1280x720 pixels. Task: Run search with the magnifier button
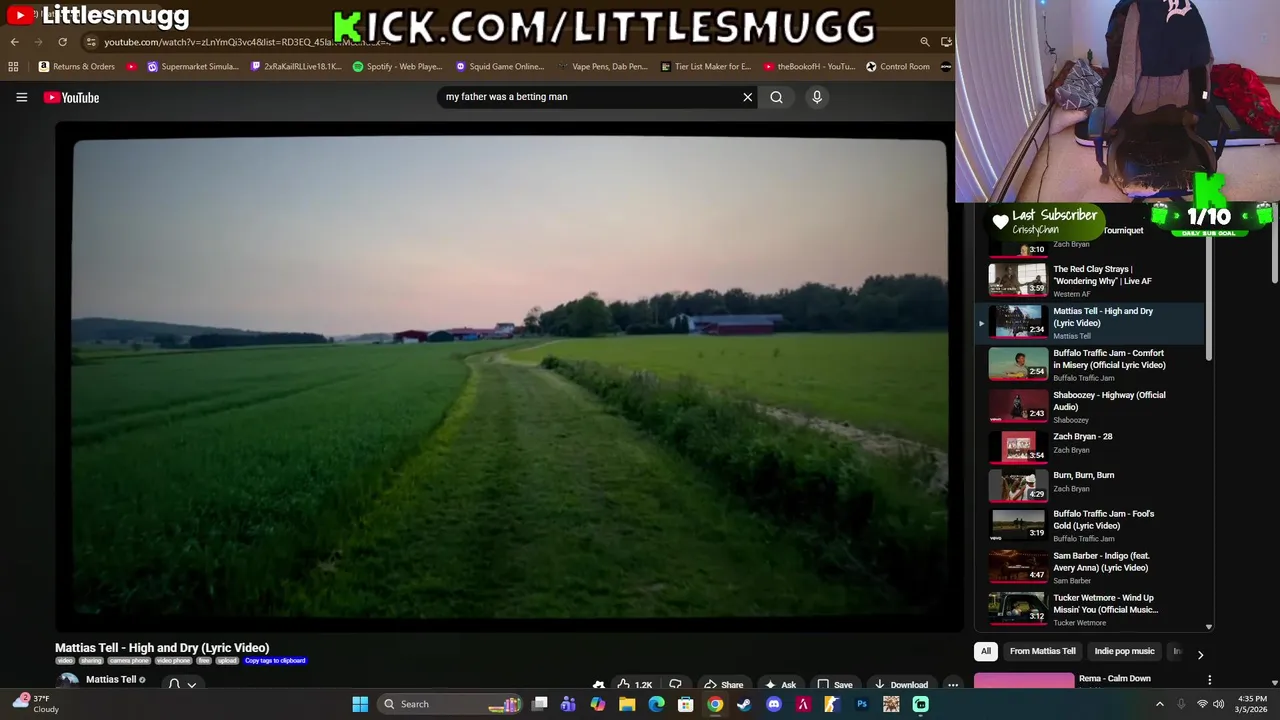pyautogui.click(x=776, y=97)
